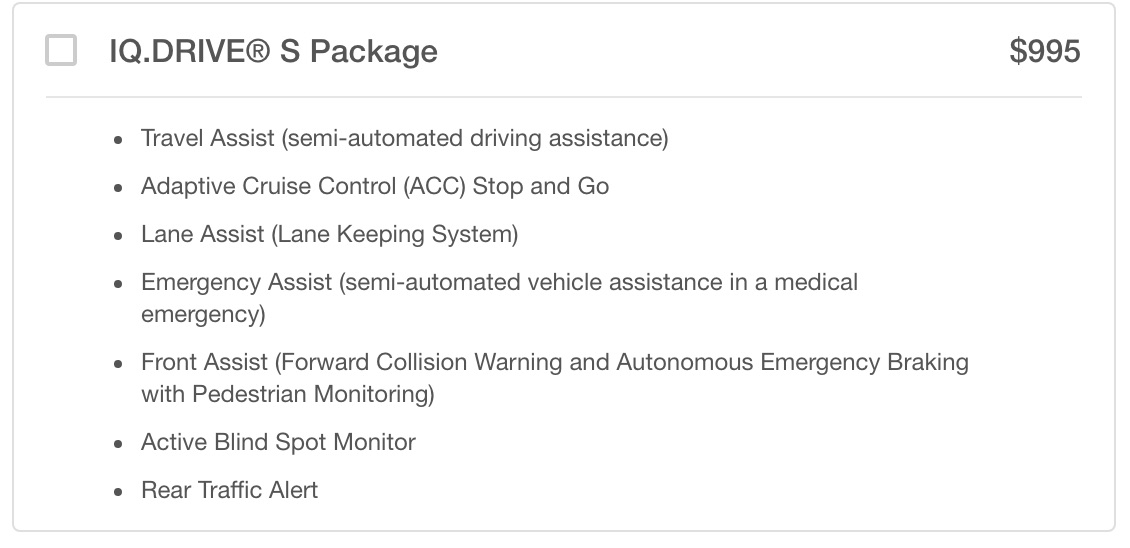Click the Adaptive Cruise Control list item
1130x548 pixels.
[374, 186]
